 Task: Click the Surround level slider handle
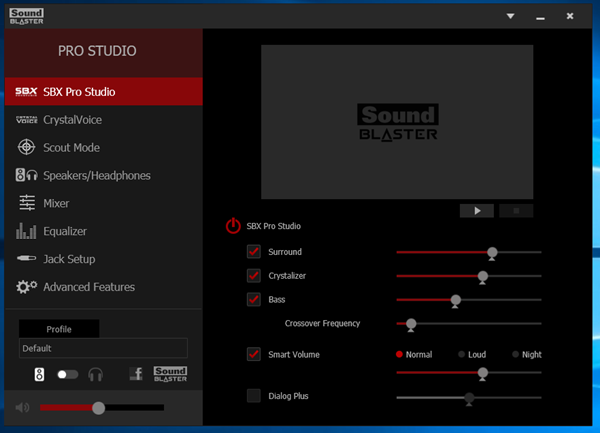click(492, 253)
